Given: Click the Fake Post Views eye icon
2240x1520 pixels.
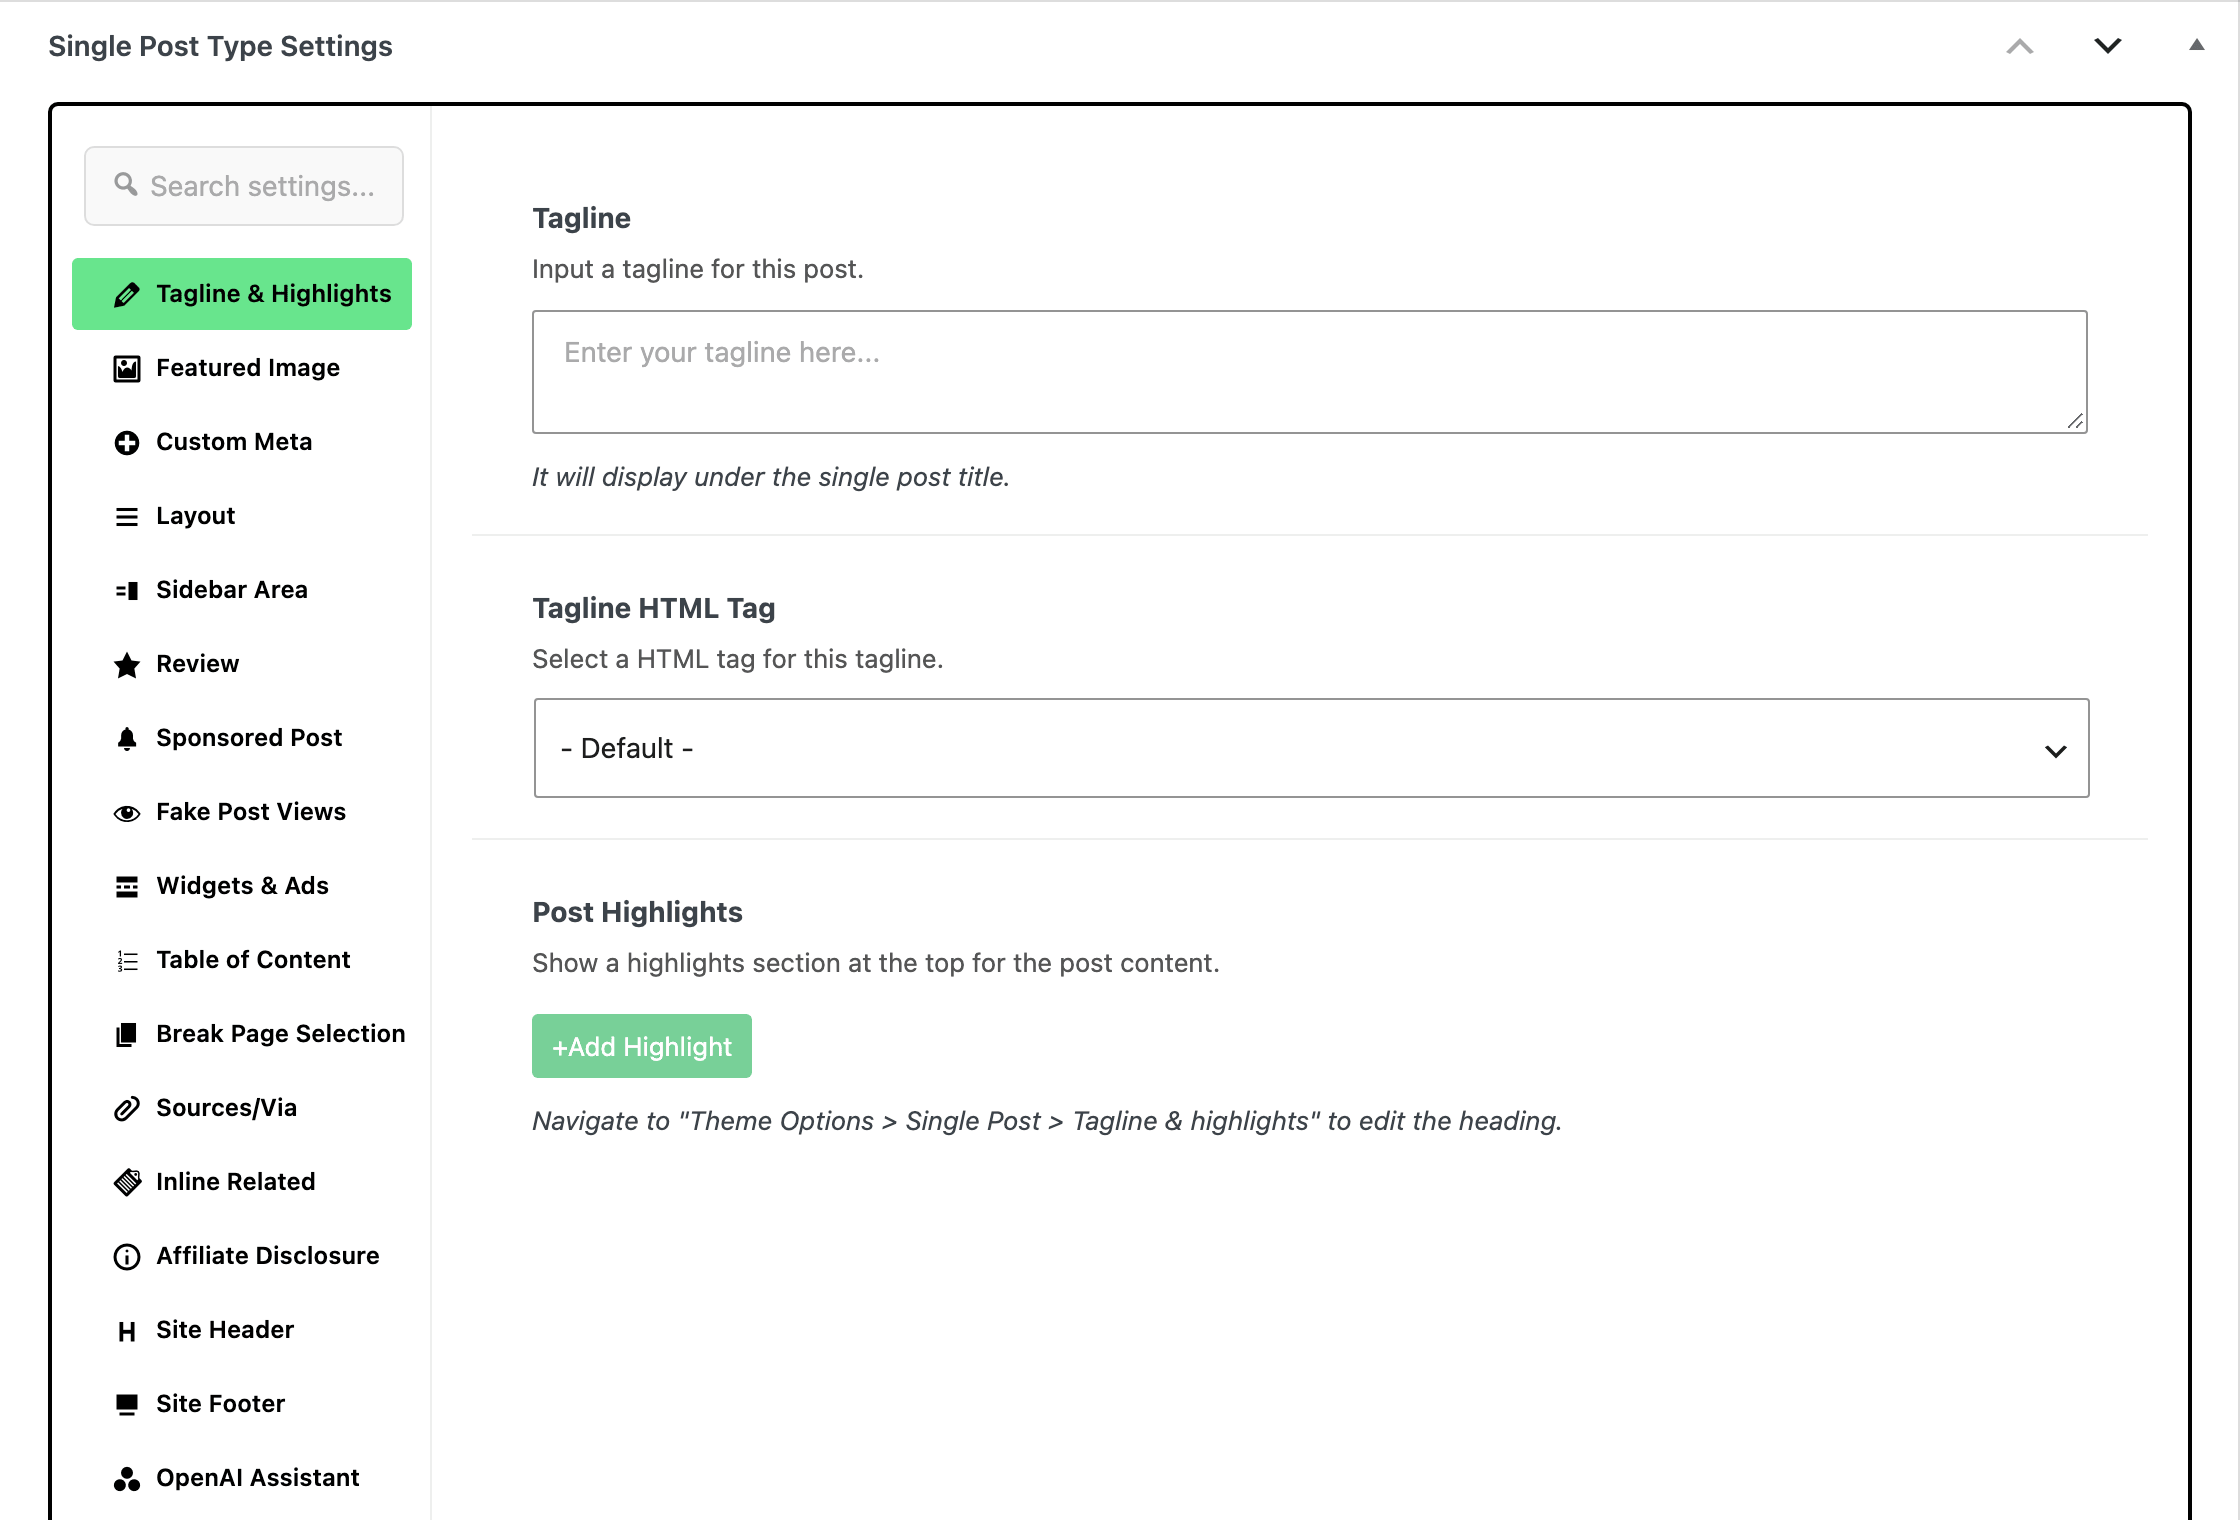Looking at the screenshot, I should (x=127, y=813).
